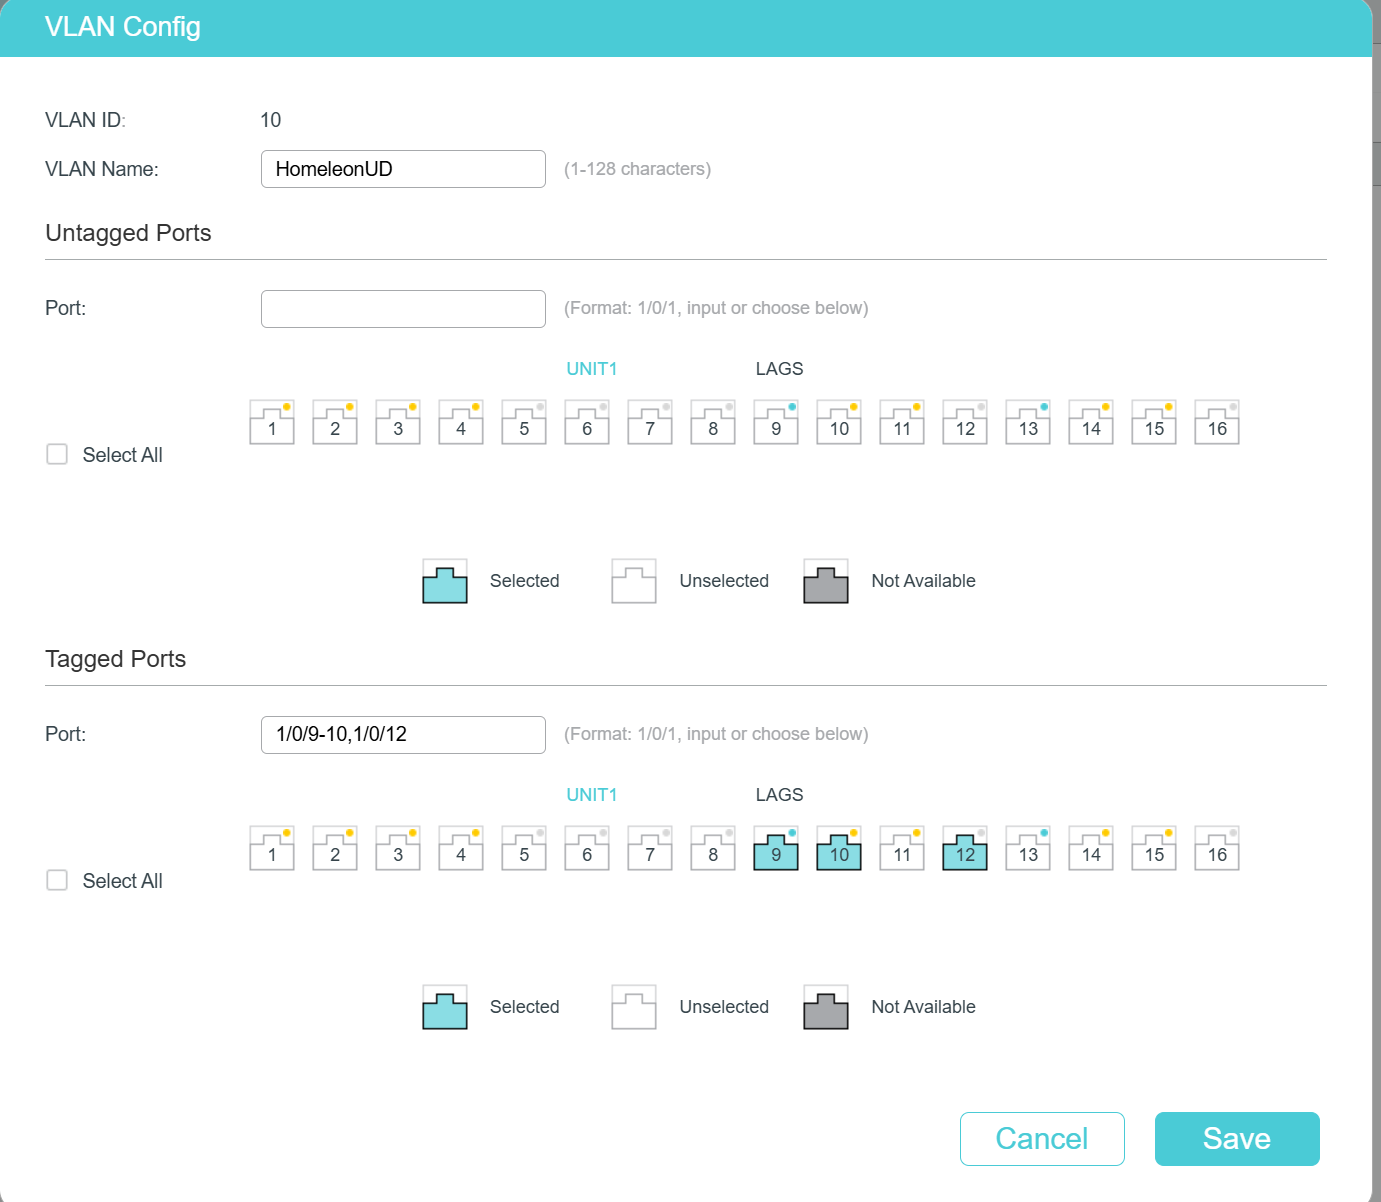This screenshot has height=1202, width=1381.
Task: Select untagged port 5 icon
Action: [x=524, y=424]
